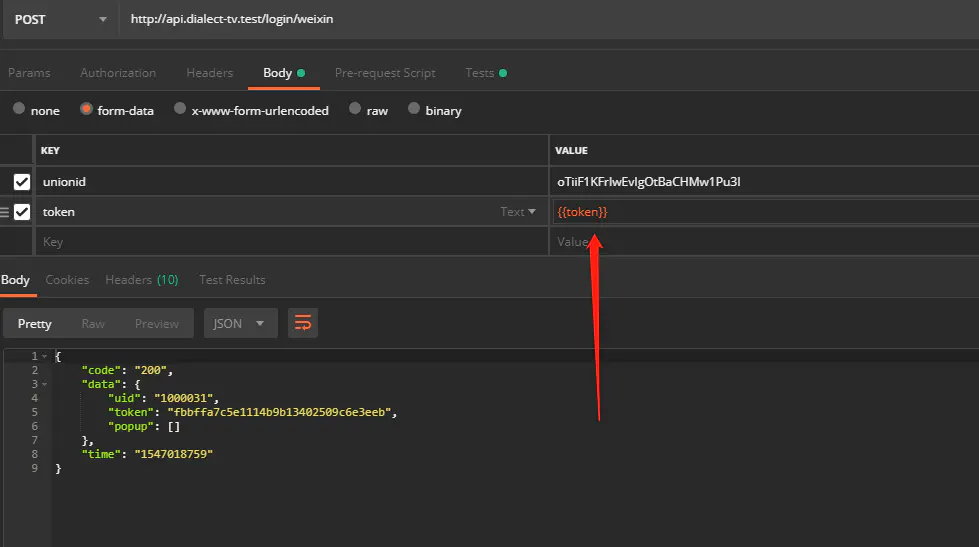
Task: Click the empty Value placeholder field
Action: [764, 242]
